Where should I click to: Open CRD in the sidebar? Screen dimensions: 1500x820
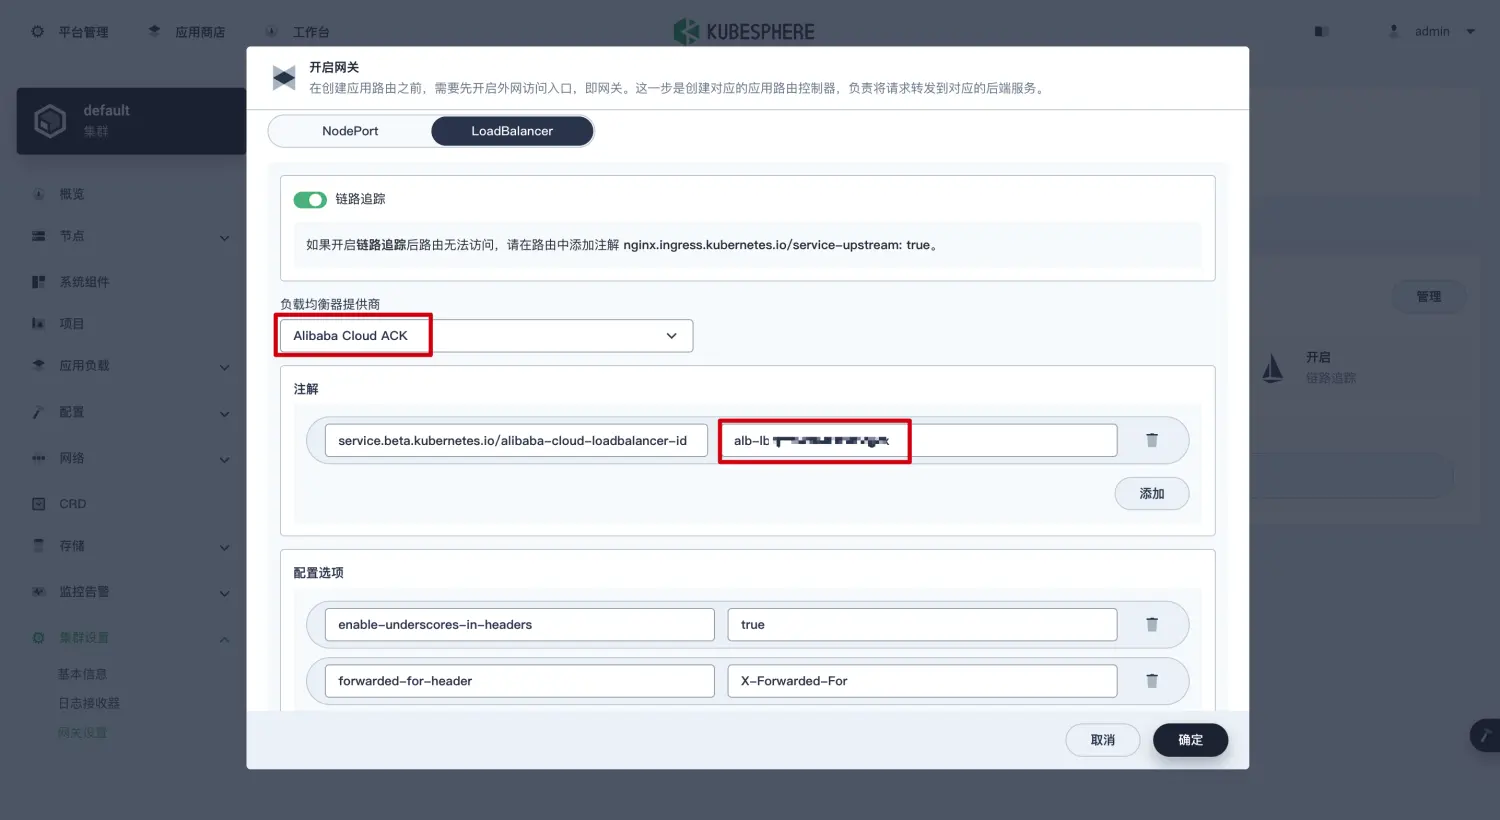pyautogui.click(x=73, y=504)
